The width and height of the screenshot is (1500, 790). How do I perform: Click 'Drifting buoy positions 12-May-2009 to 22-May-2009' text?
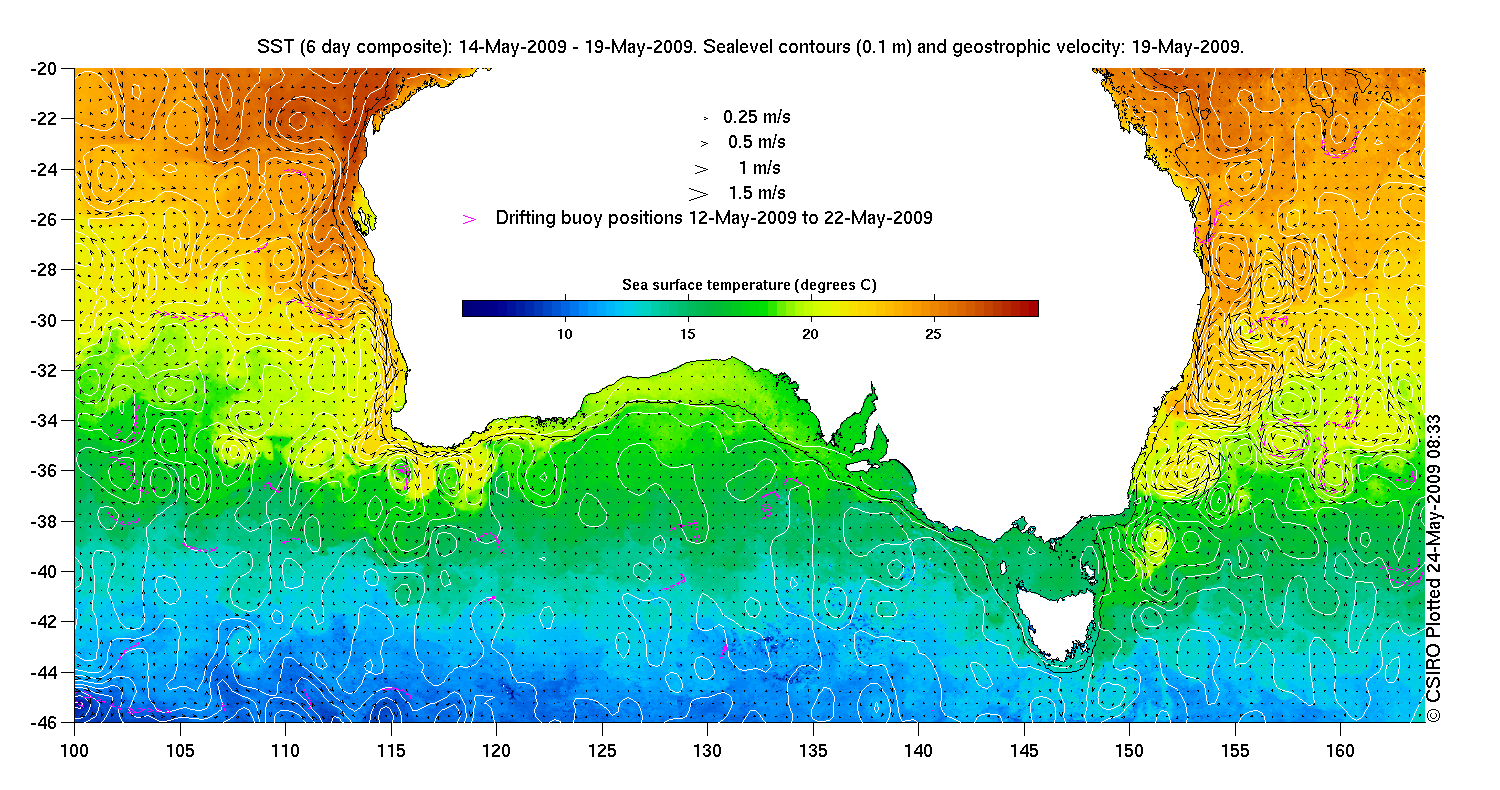pyautogui.click(x=714, y=218)
